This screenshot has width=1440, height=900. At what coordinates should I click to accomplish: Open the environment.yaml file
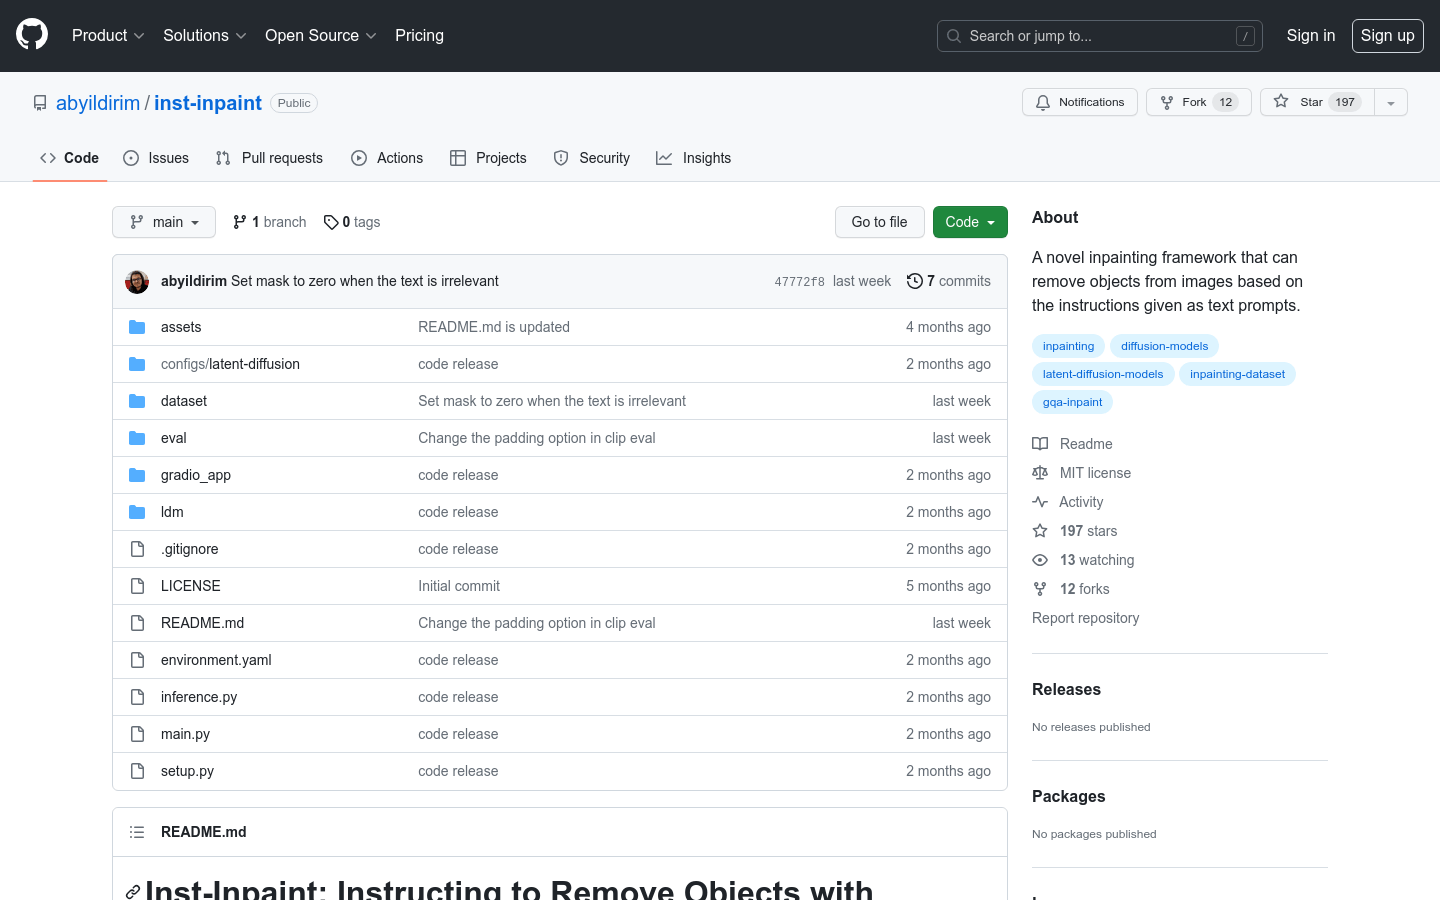(x=216, y=660)
